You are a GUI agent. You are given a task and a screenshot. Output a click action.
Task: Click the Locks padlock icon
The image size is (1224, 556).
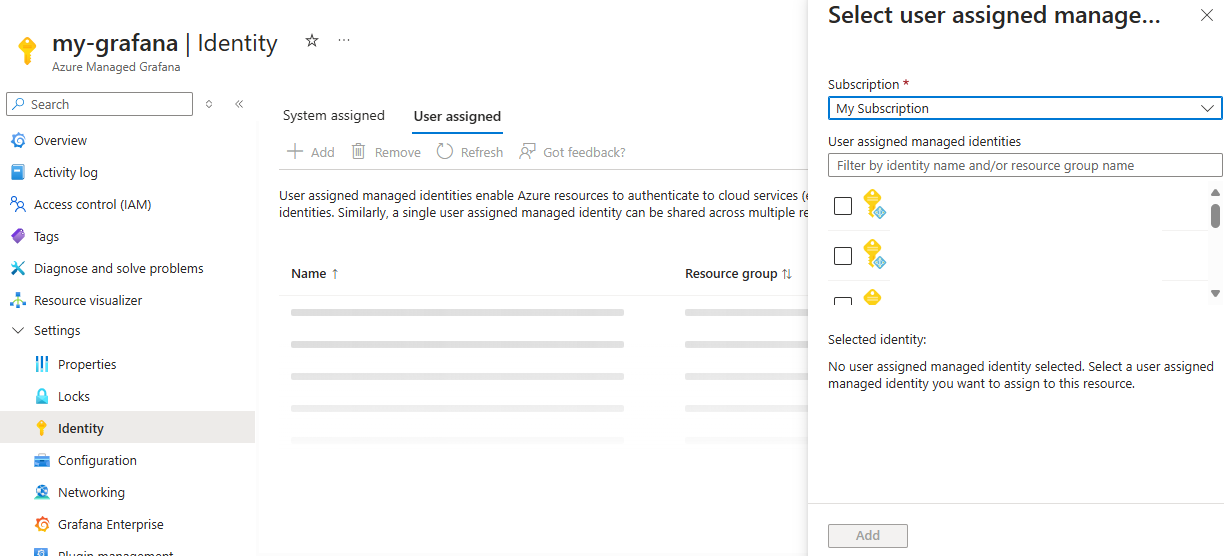click(x=42, y=396)
